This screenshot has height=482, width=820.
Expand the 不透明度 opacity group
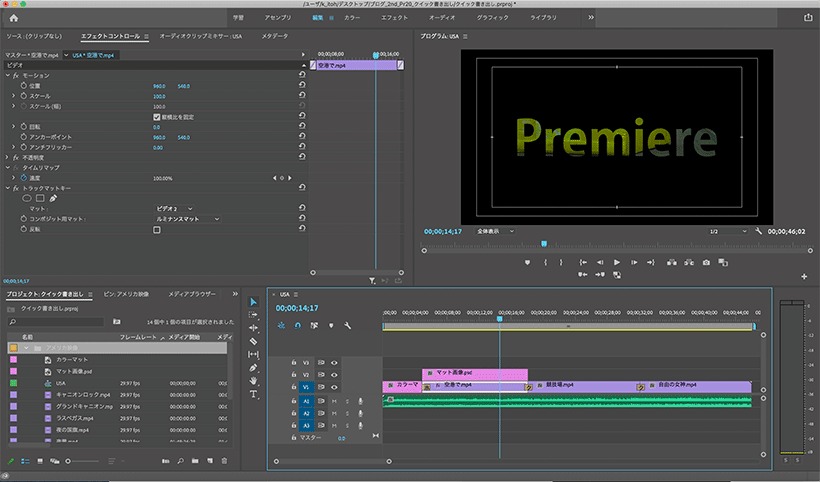[x=8, y=157]
